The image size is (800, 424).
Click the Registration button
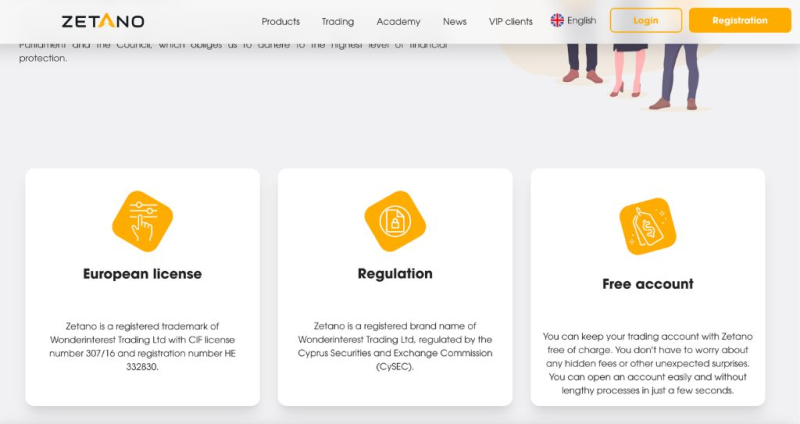coord(740,20)
